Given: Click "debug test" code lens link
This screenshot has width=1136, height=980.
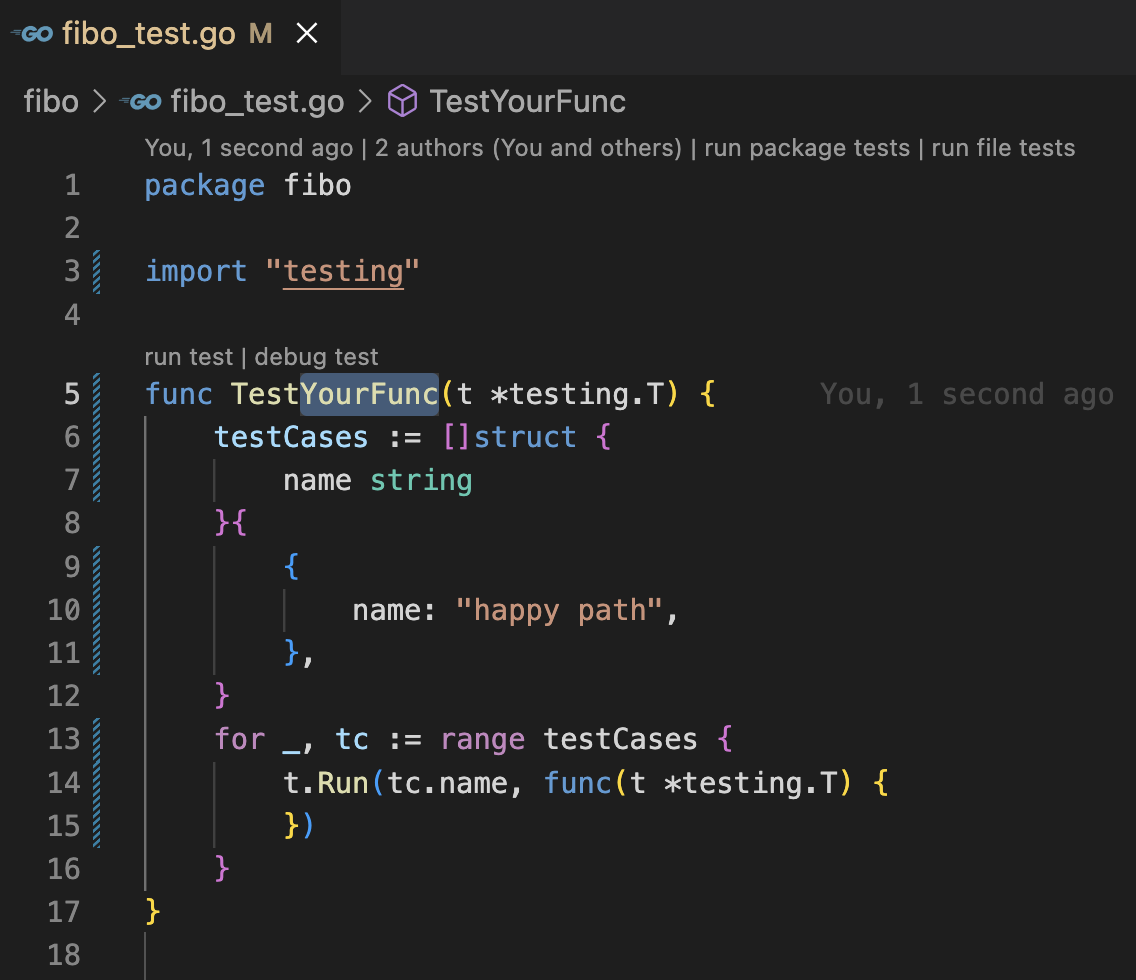Looking at the screenshot, I should click(x=317, y=357).
